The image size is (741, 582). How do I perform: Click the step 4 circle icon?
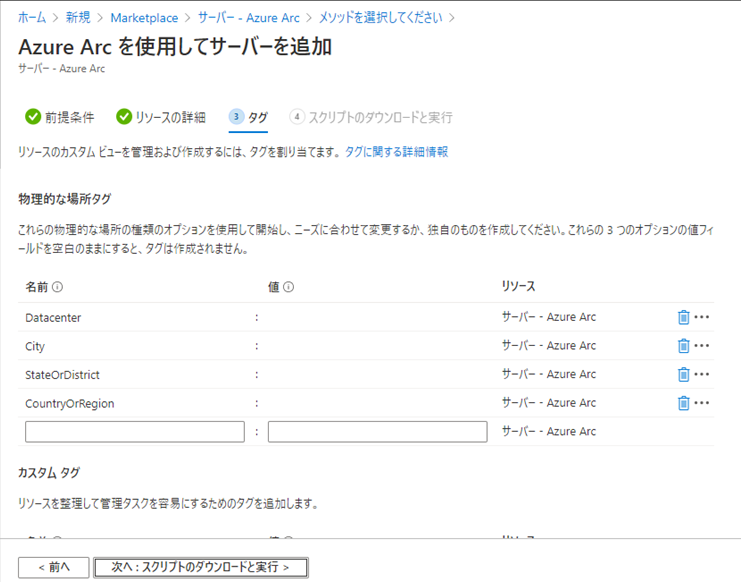tap(297, 117)
